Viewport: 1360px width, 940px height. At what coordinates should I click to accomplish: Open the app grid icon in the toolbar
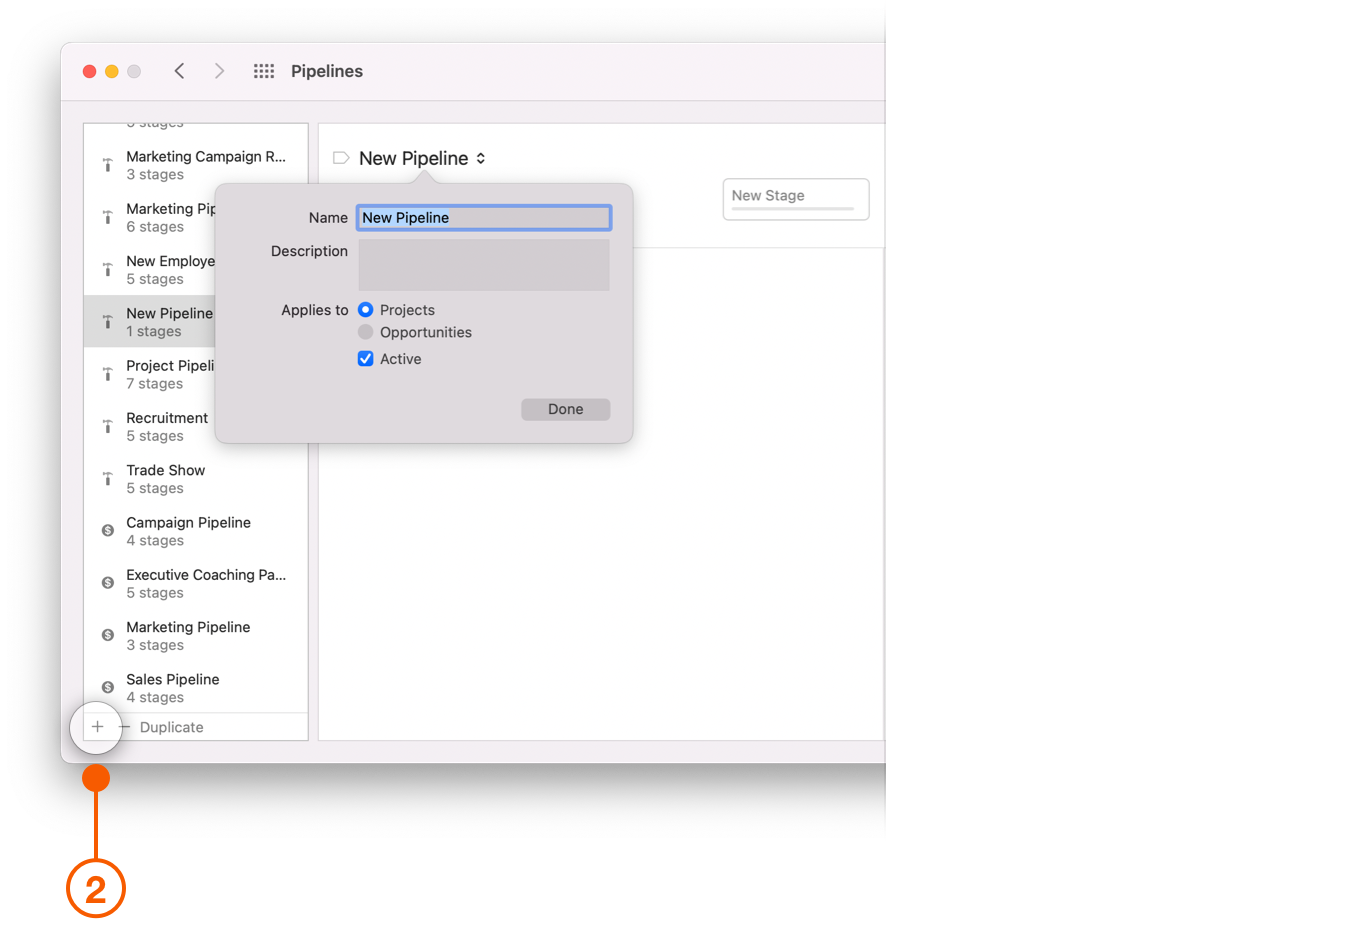click(263, 71)
